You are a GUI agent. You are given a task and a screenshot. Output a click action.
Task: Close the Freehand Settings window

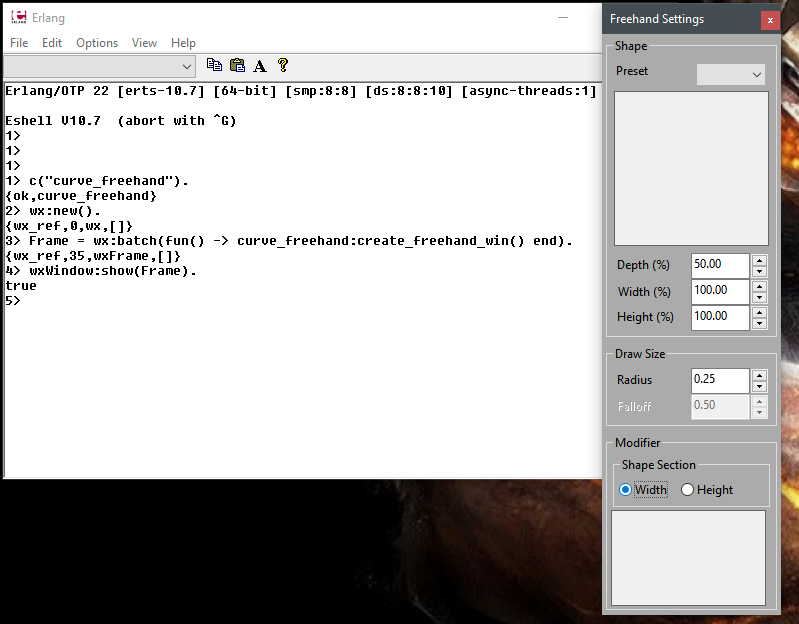(770, 20)
